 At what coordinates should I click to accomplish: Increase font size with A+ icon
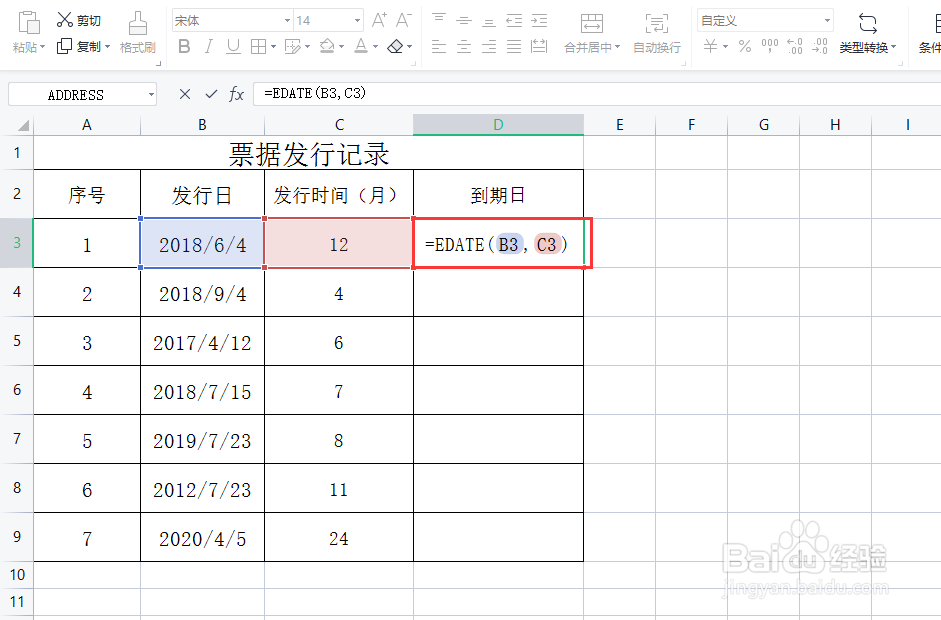(x=379, y=20)
